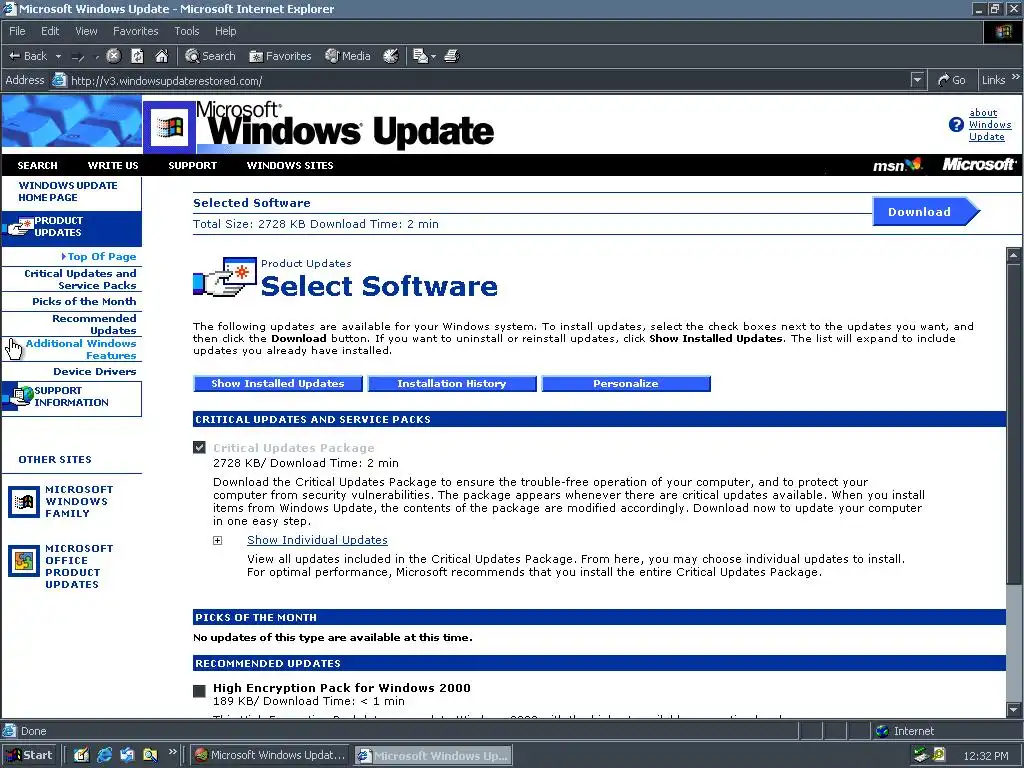
Task: Open the Show Individual Updates link
Action: click(x=317, y=540)
